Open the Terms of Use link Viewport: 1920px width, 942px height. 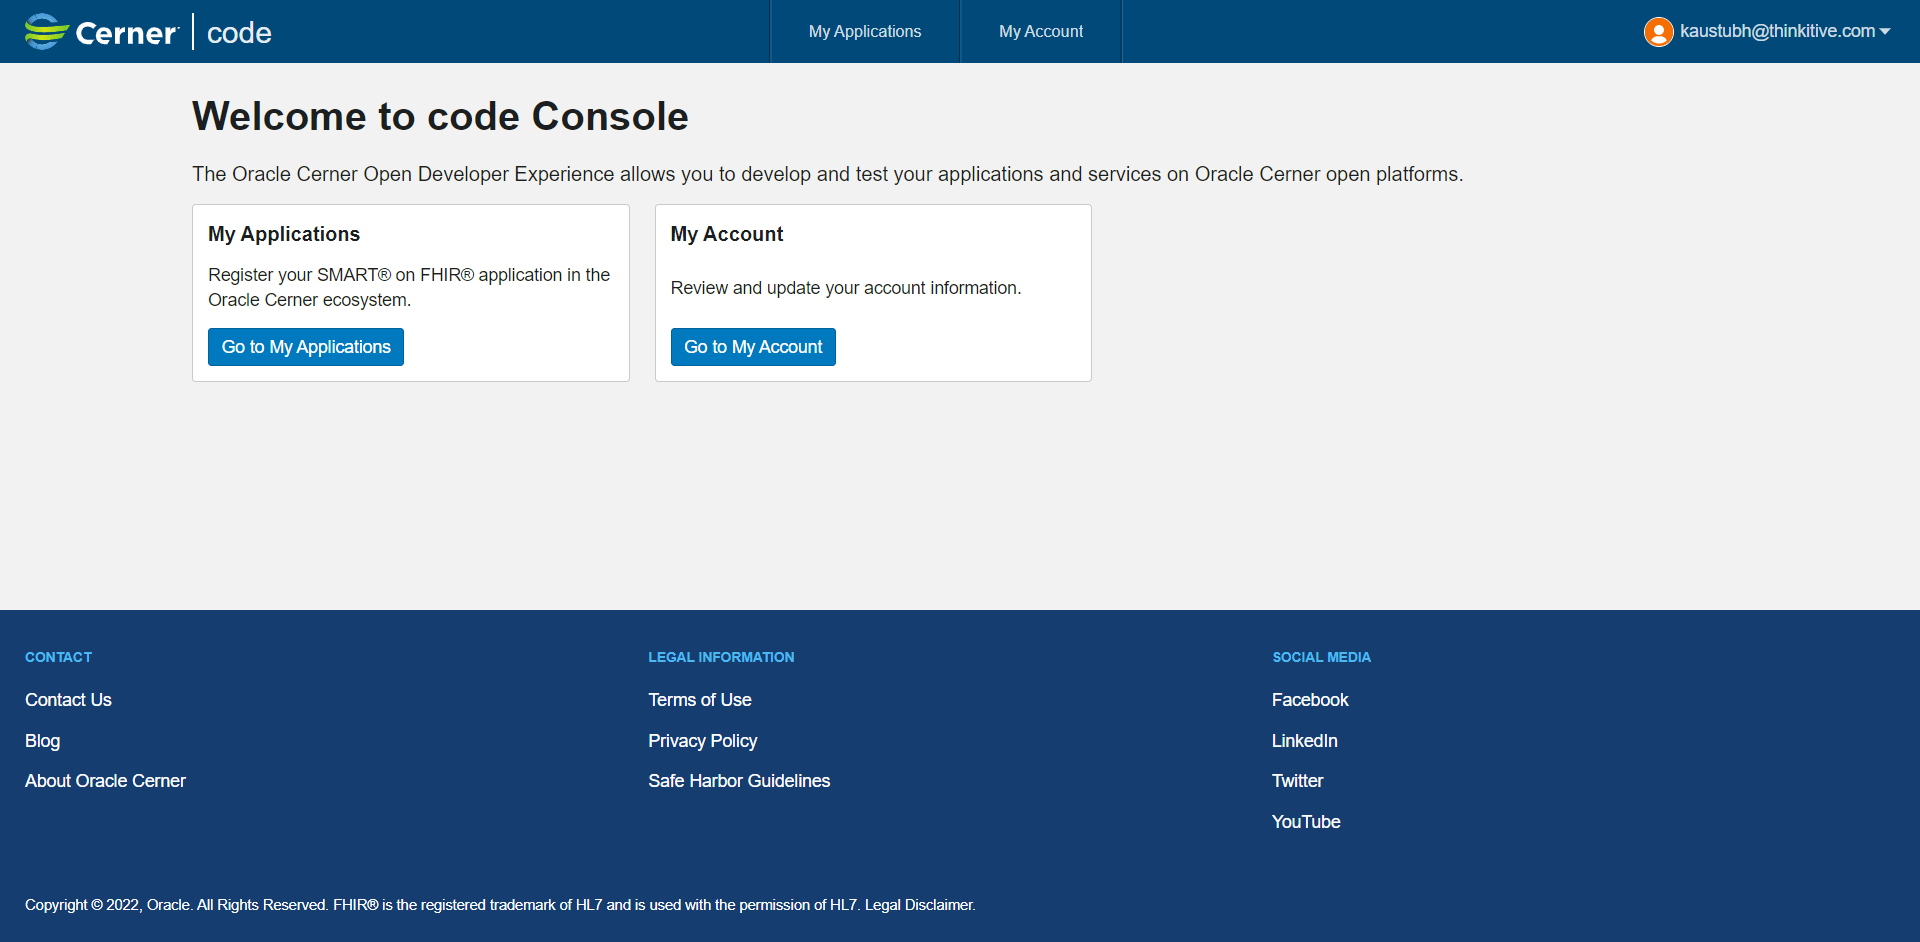700,700
